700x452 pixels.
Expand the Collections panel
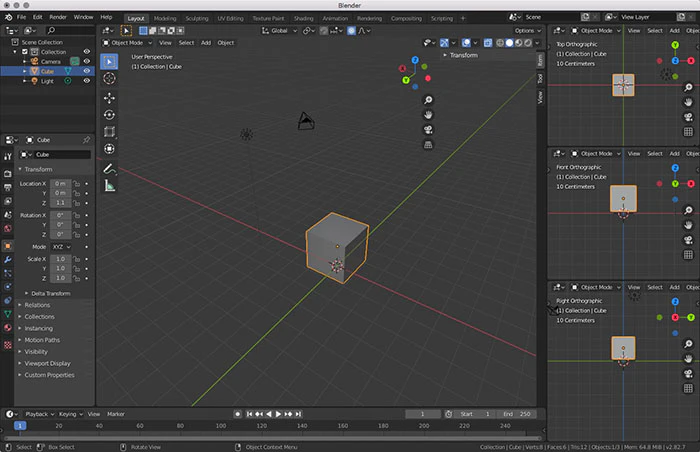pos(37,317)
